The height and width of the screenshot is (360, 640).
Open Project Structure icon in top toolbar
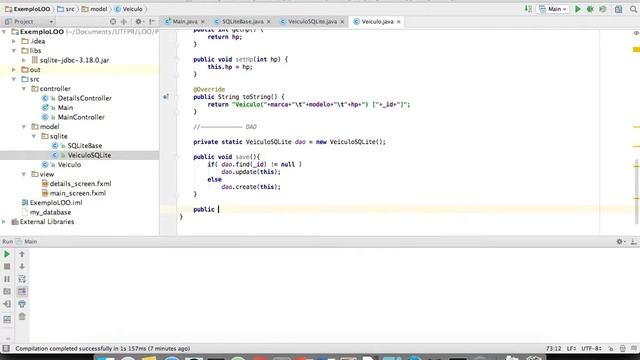[619, 9]
